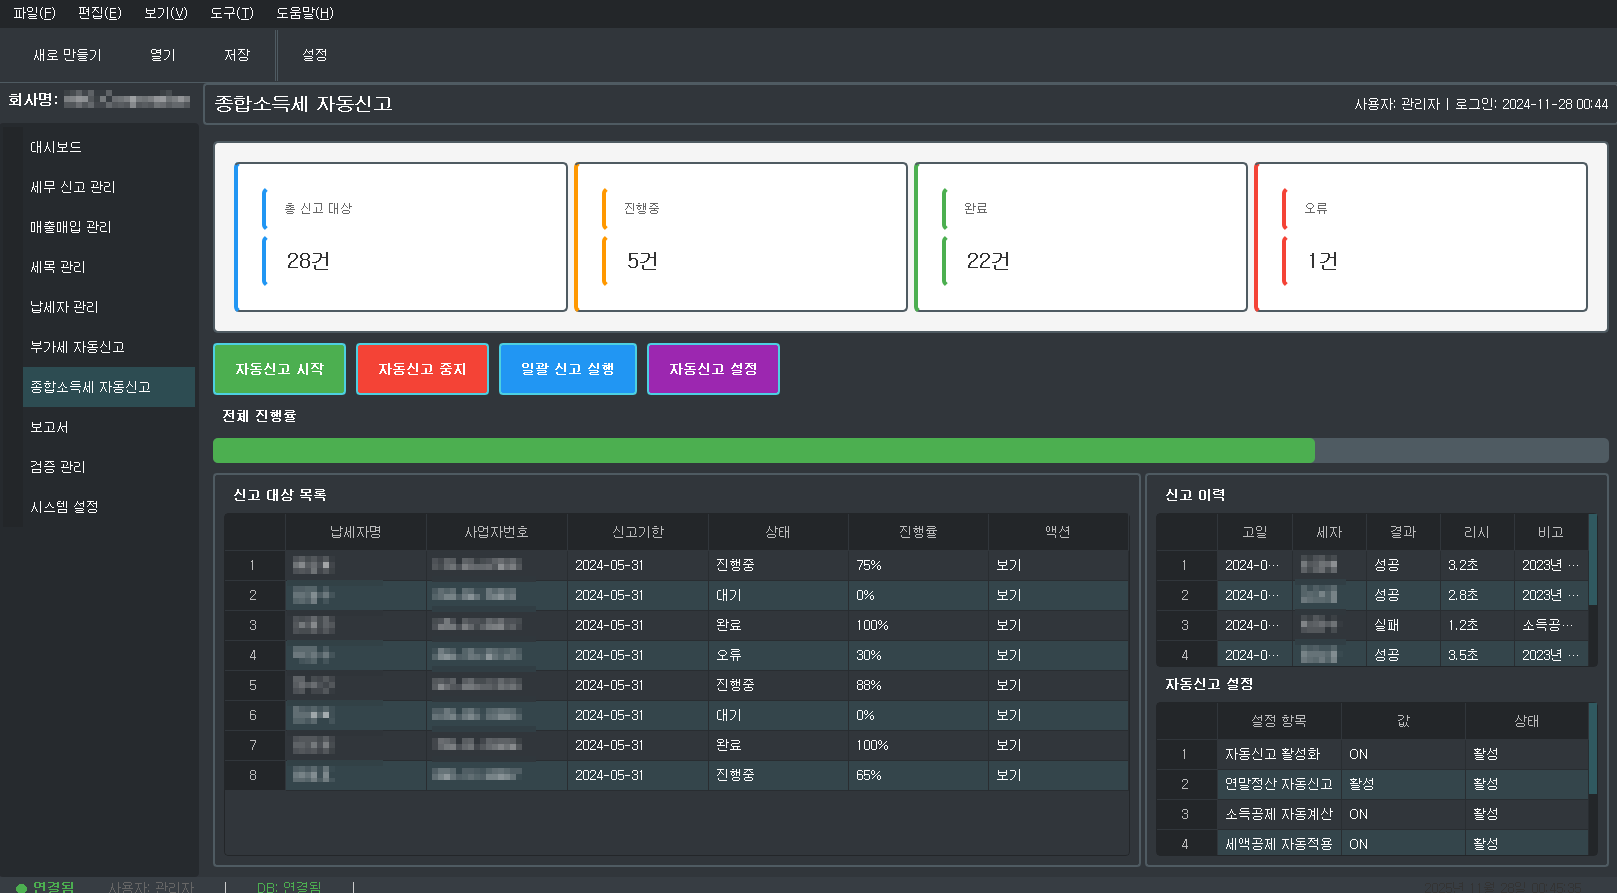Open 자동신고 설정 purple button
This screenshot has height=893, width=1617.
pyautogui.click(x=713, y=369)
